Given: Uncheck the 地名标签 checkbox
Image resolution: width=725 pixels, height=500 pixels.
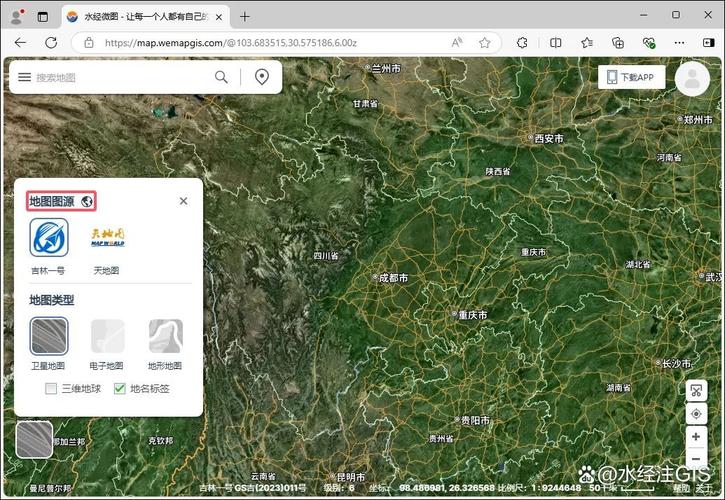Looking at the screenshot, I should pyautogui.click(x=119, y=389).
